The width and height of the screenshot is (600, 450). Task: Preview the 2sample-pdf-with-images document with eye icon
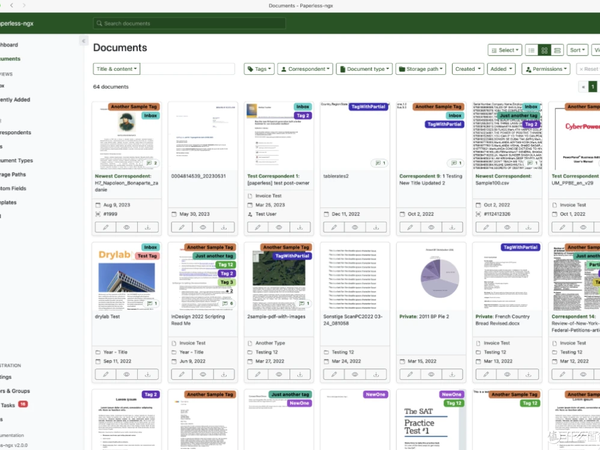pyautogui.click(x=279, y=374)
